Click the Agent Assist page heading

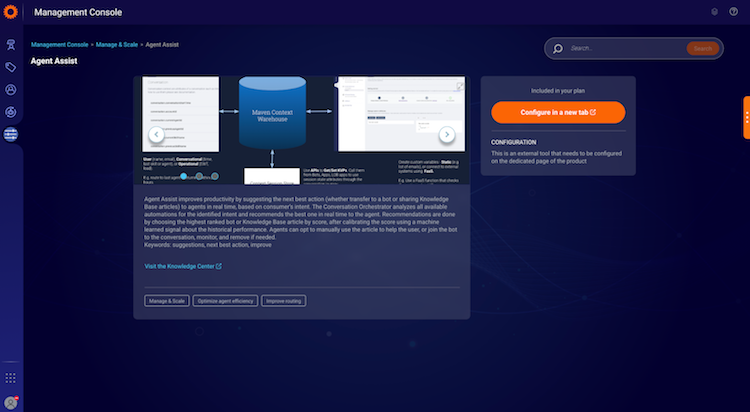tap(54, 61)
